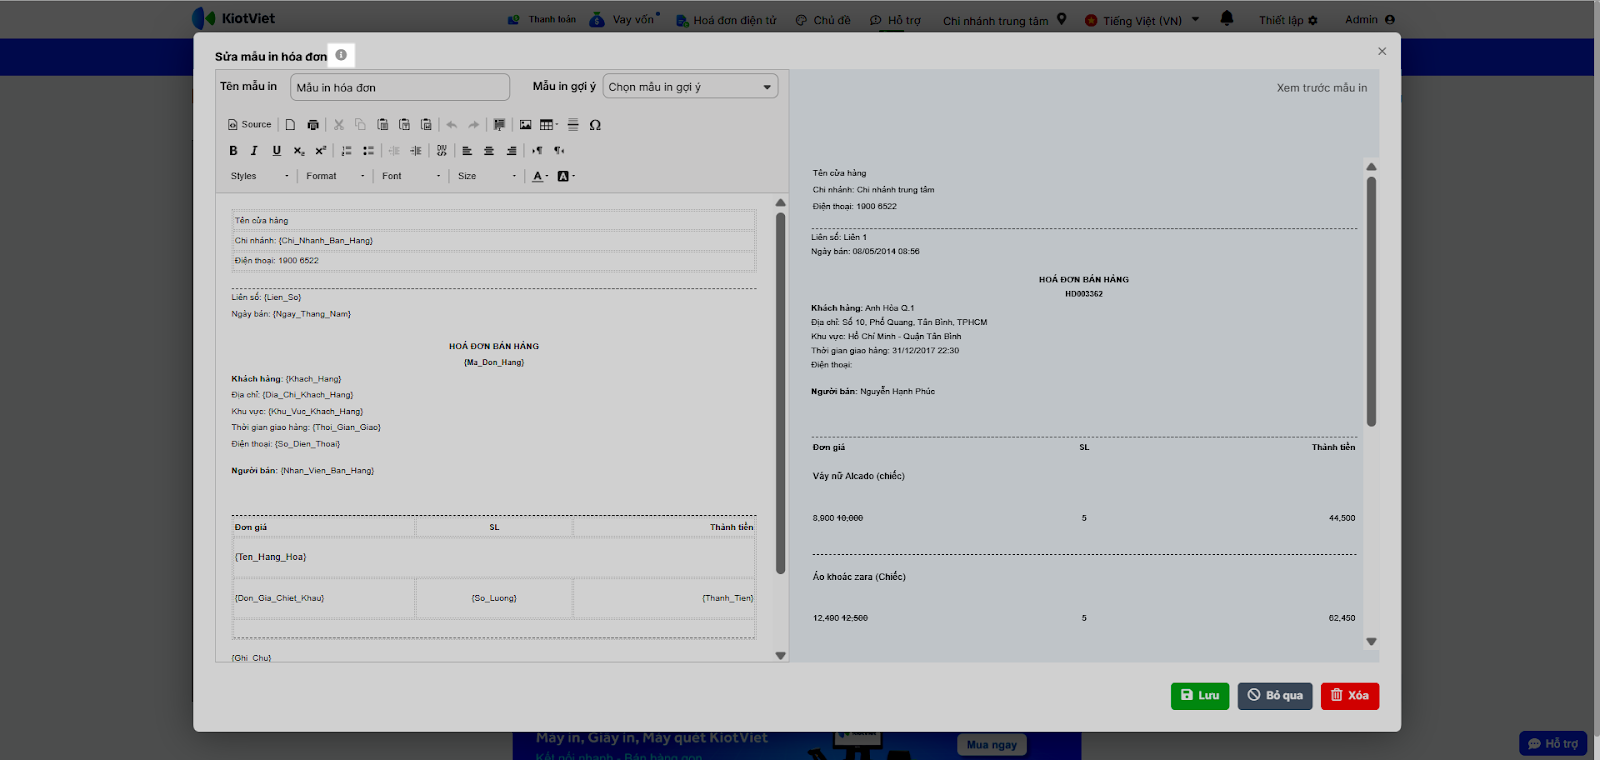Open Thiết lập settings menu

click(1288, 20)
